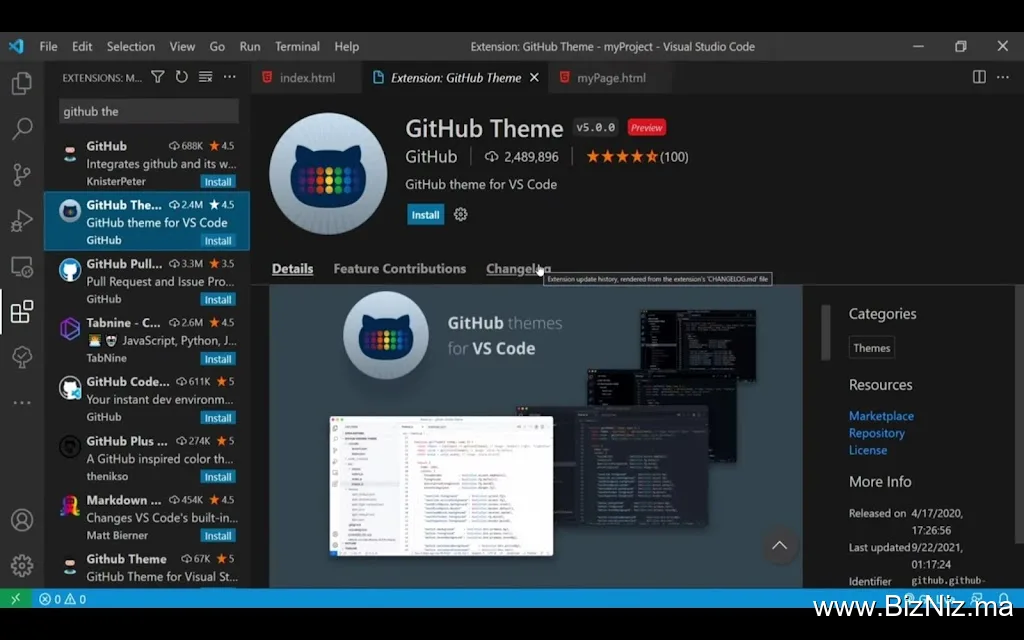Open the tree-shaped activity bar icon
Viewport: 1024px width, 640px height.
pos(22,357)
